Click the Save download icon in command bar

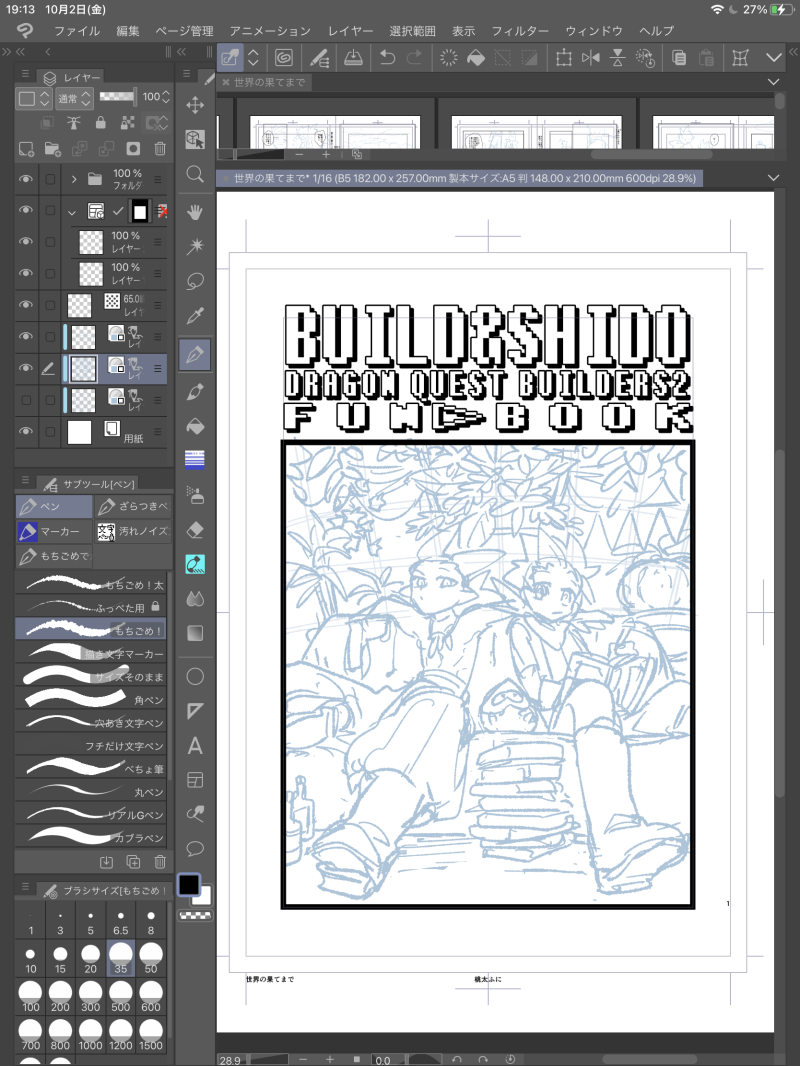tap(353, 57)
